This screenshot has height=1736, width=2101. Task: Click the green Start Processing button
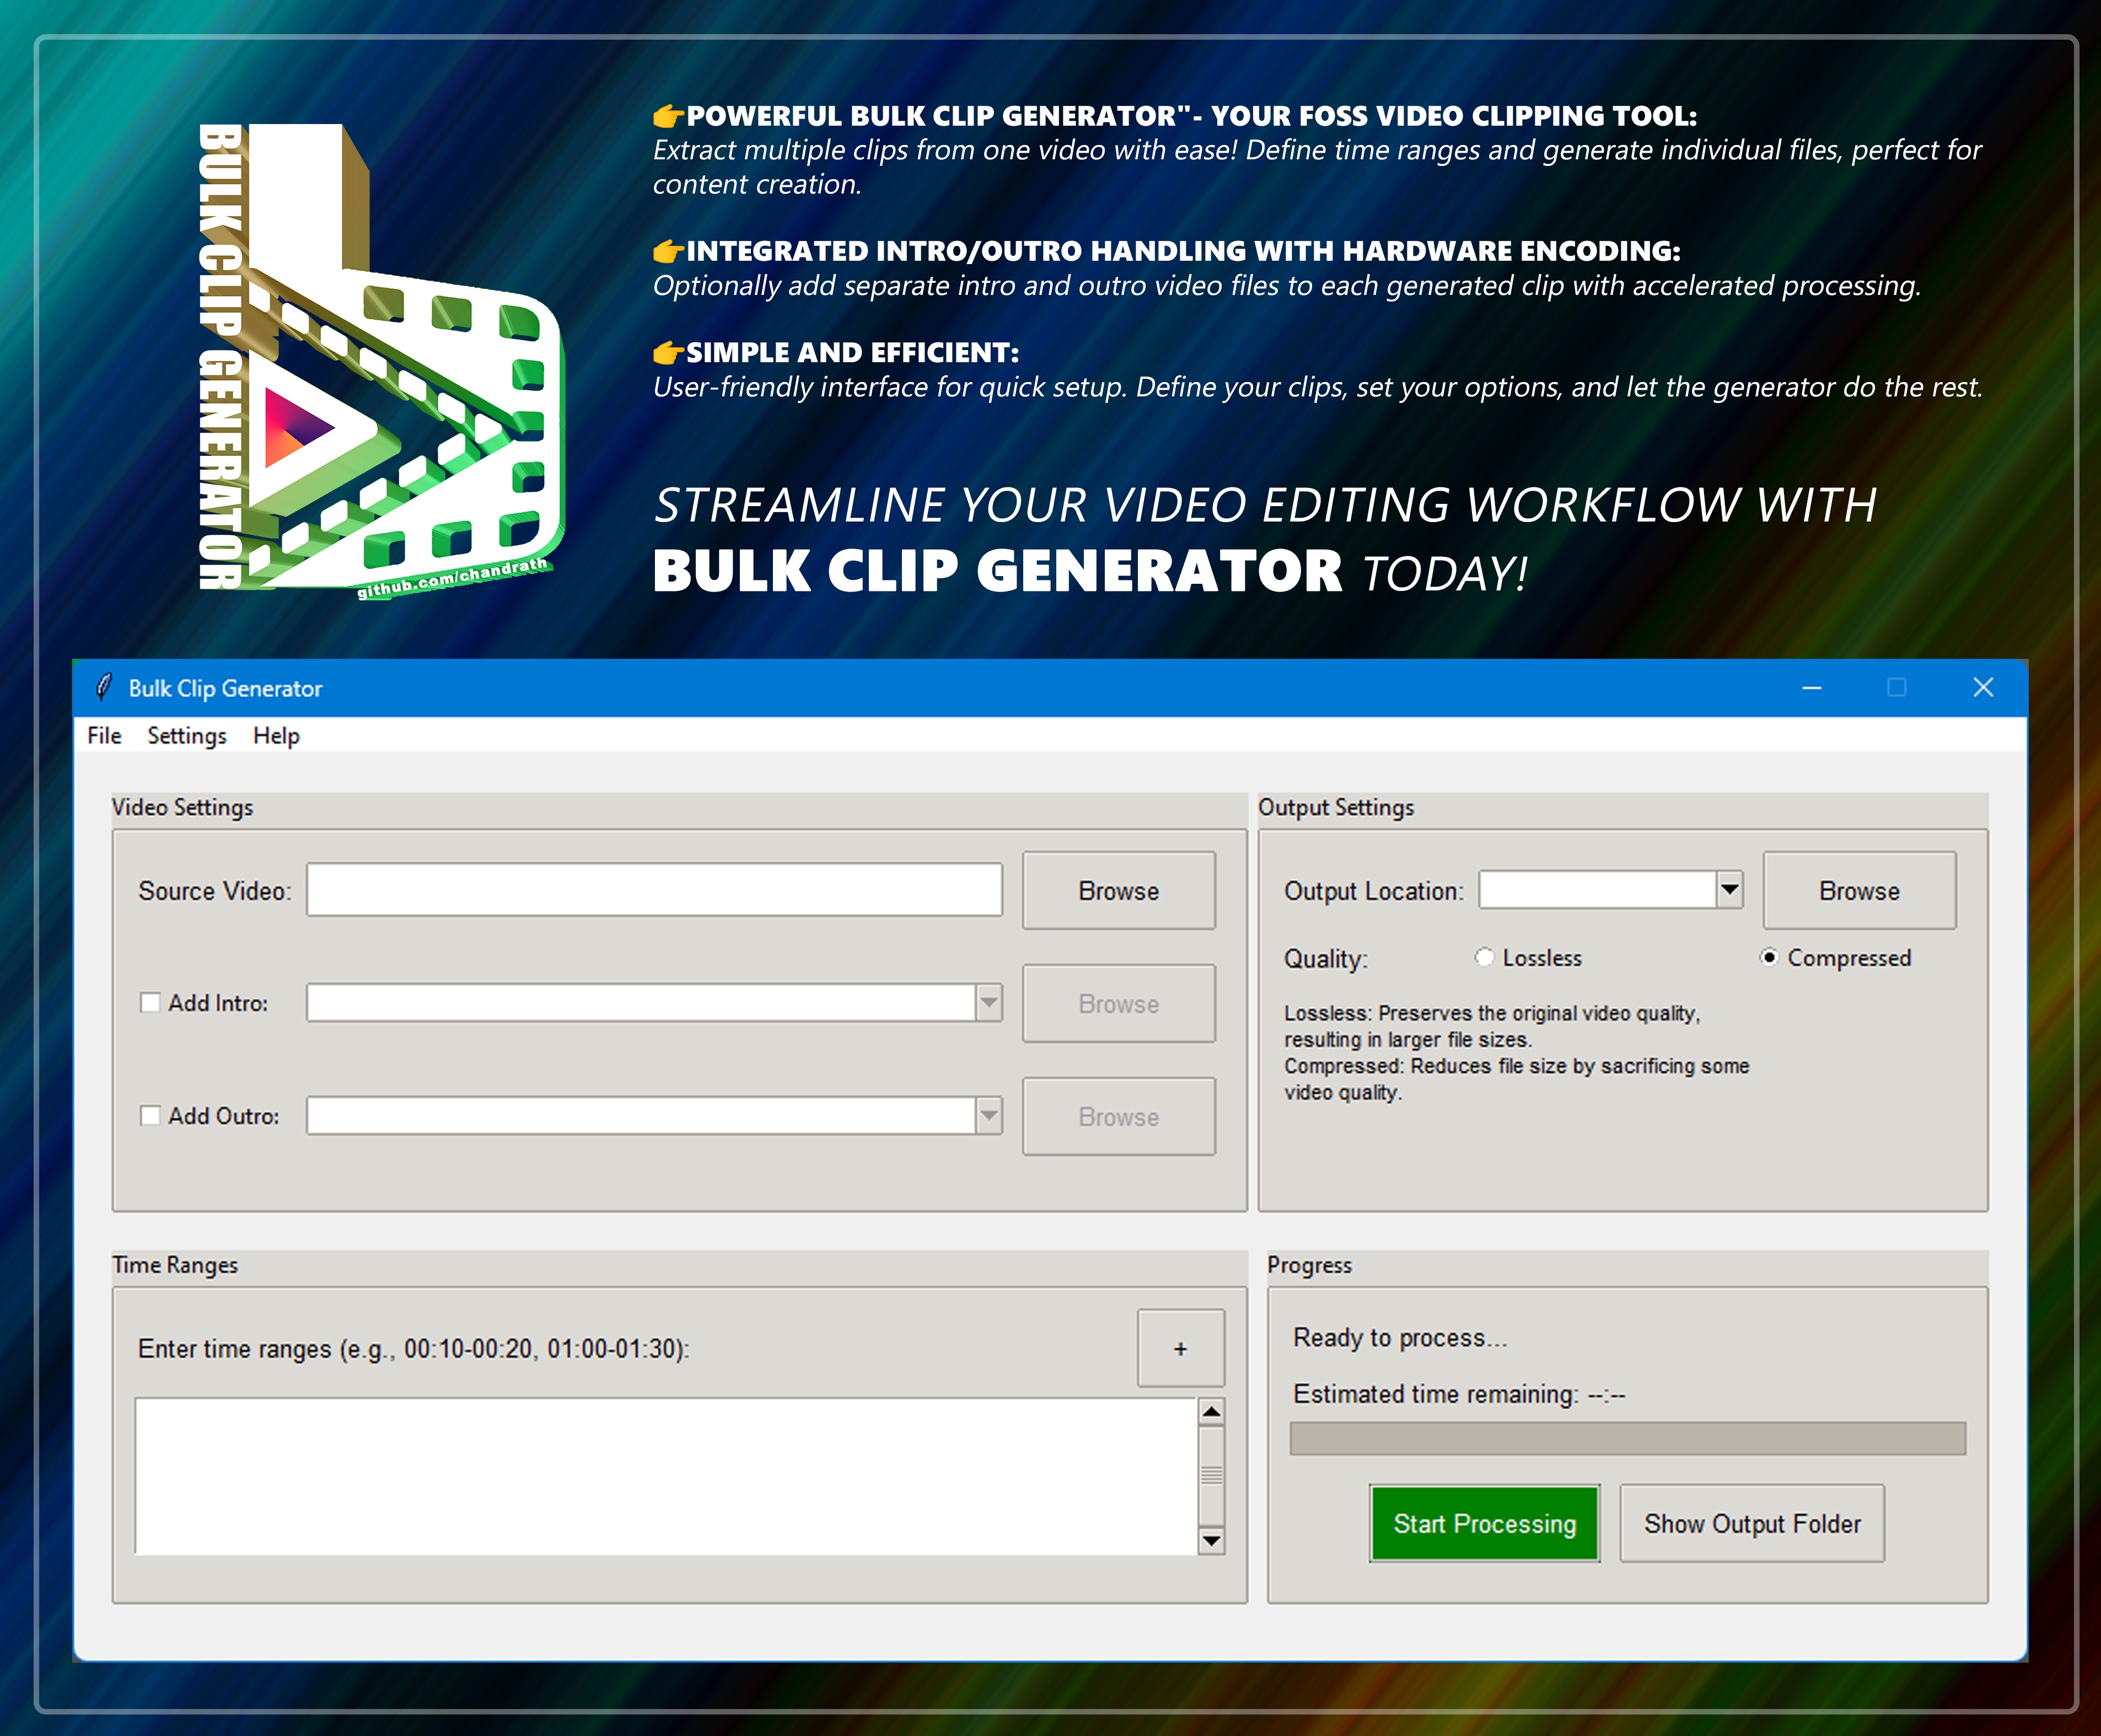point(1484,1523)
